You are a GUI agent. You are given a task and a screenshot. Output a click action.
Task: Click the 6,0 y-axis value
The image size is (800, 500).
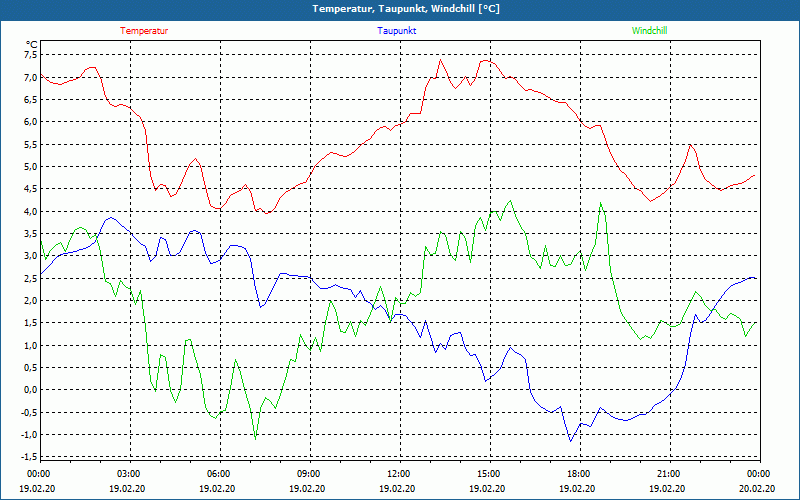[31, 121]
